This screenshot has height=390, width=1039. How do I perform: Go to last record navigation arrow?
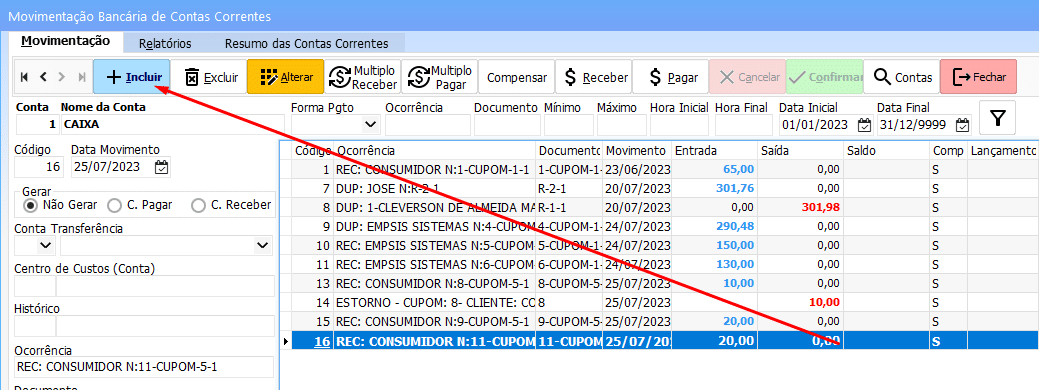(82, 77)
